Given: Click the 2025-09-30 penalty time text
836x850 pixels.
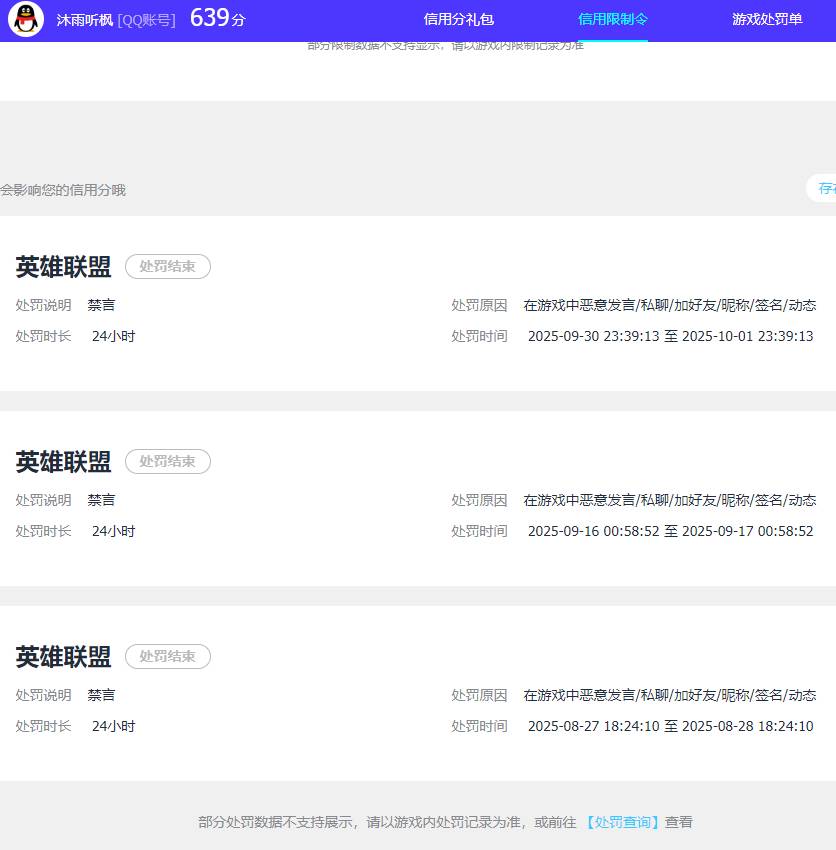Looking at the screenshot, I should tap(671, 336).
